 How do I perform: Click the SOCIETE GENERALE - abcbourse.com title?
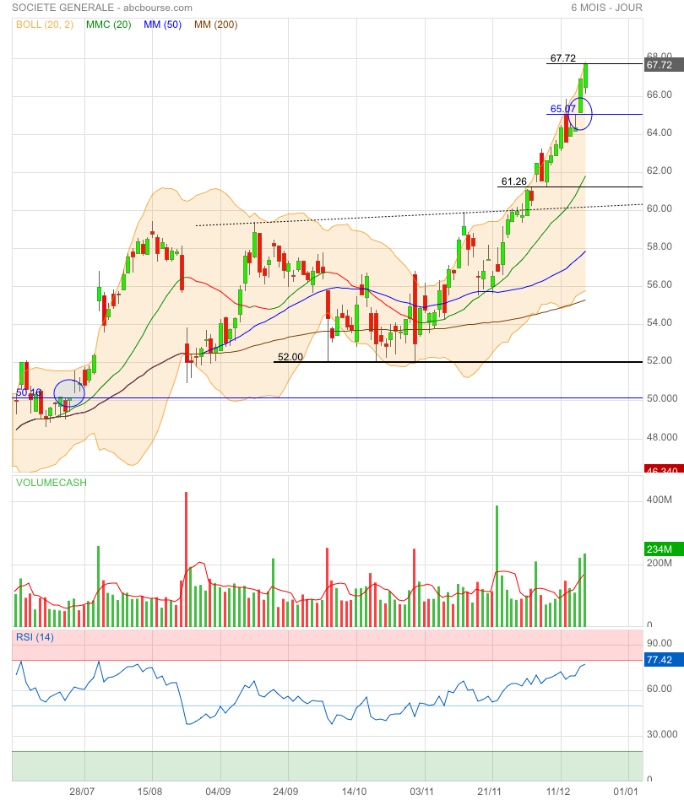click(102, 8)
